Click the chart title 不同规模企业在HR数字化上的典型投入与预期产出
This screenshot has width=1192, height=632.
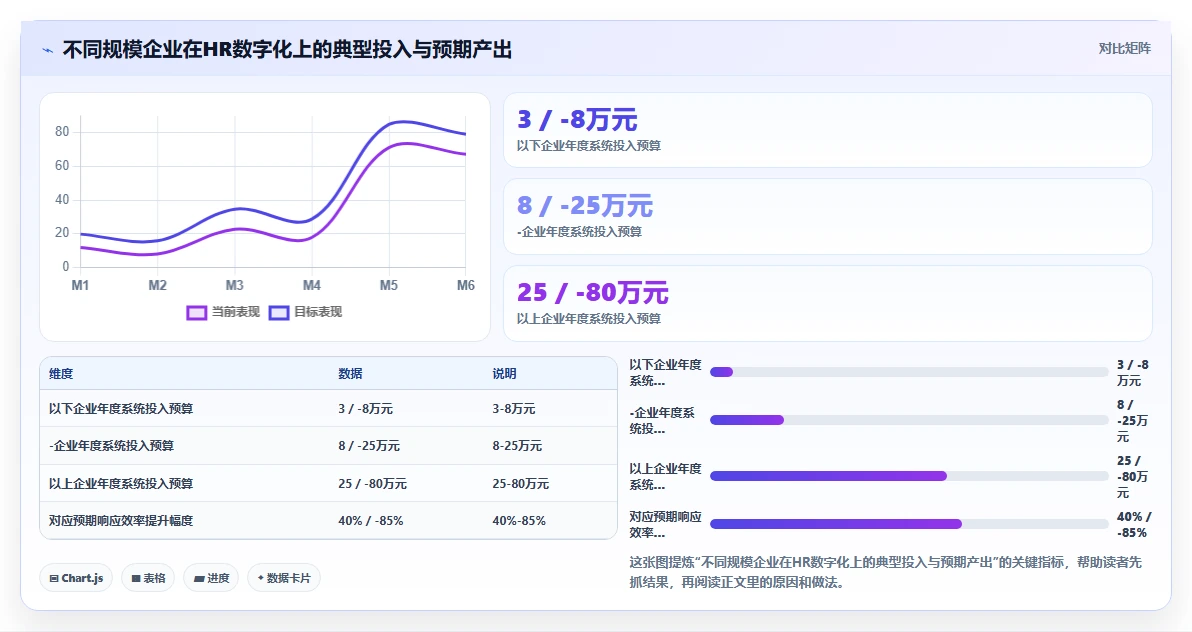click(x=287, y=50)
